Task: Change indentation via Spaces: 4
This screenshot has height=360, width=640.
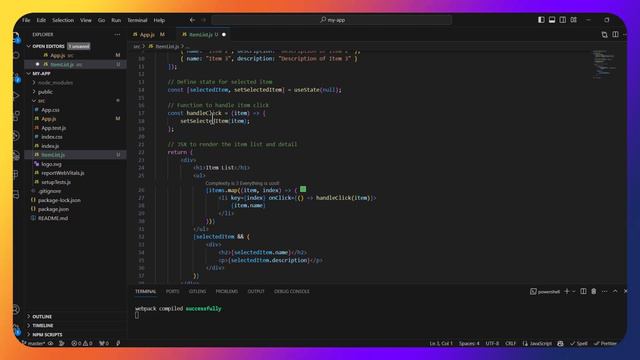Action: click(469, 343)
